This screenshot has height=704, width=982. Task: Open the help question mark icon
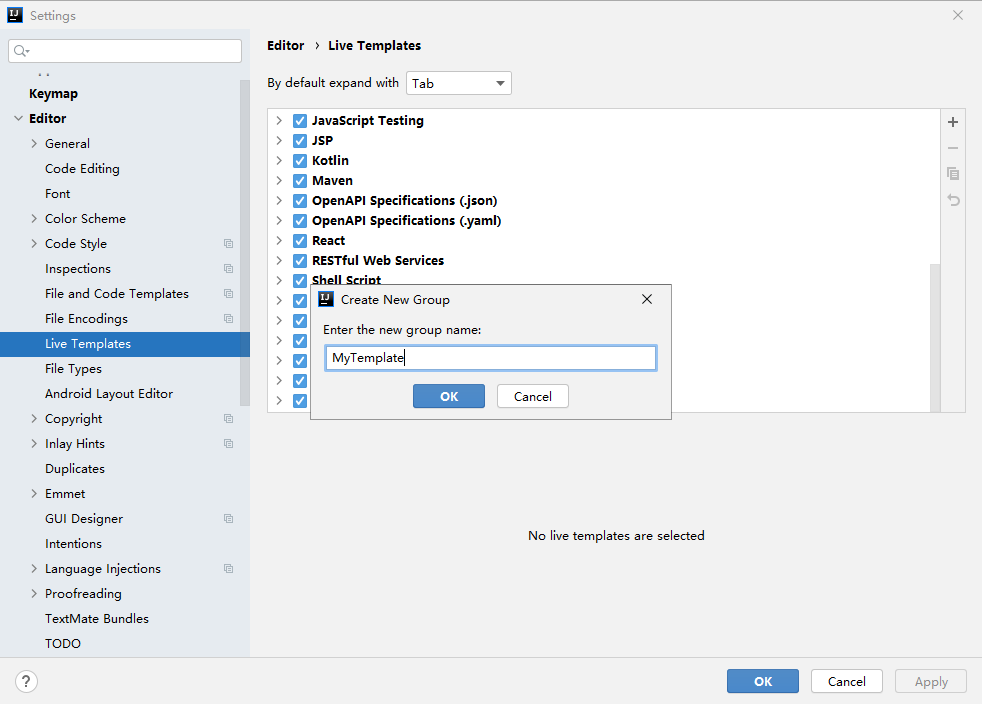tap(26, 681)
